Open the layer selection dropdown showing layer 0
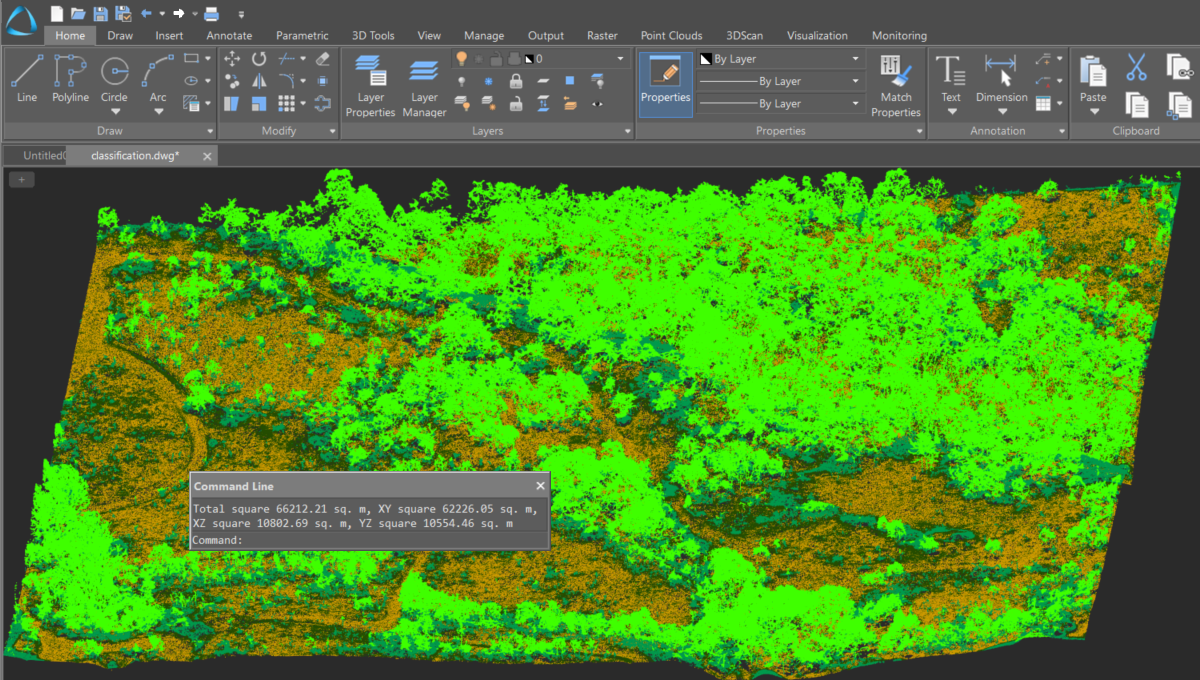 point(620,59)
